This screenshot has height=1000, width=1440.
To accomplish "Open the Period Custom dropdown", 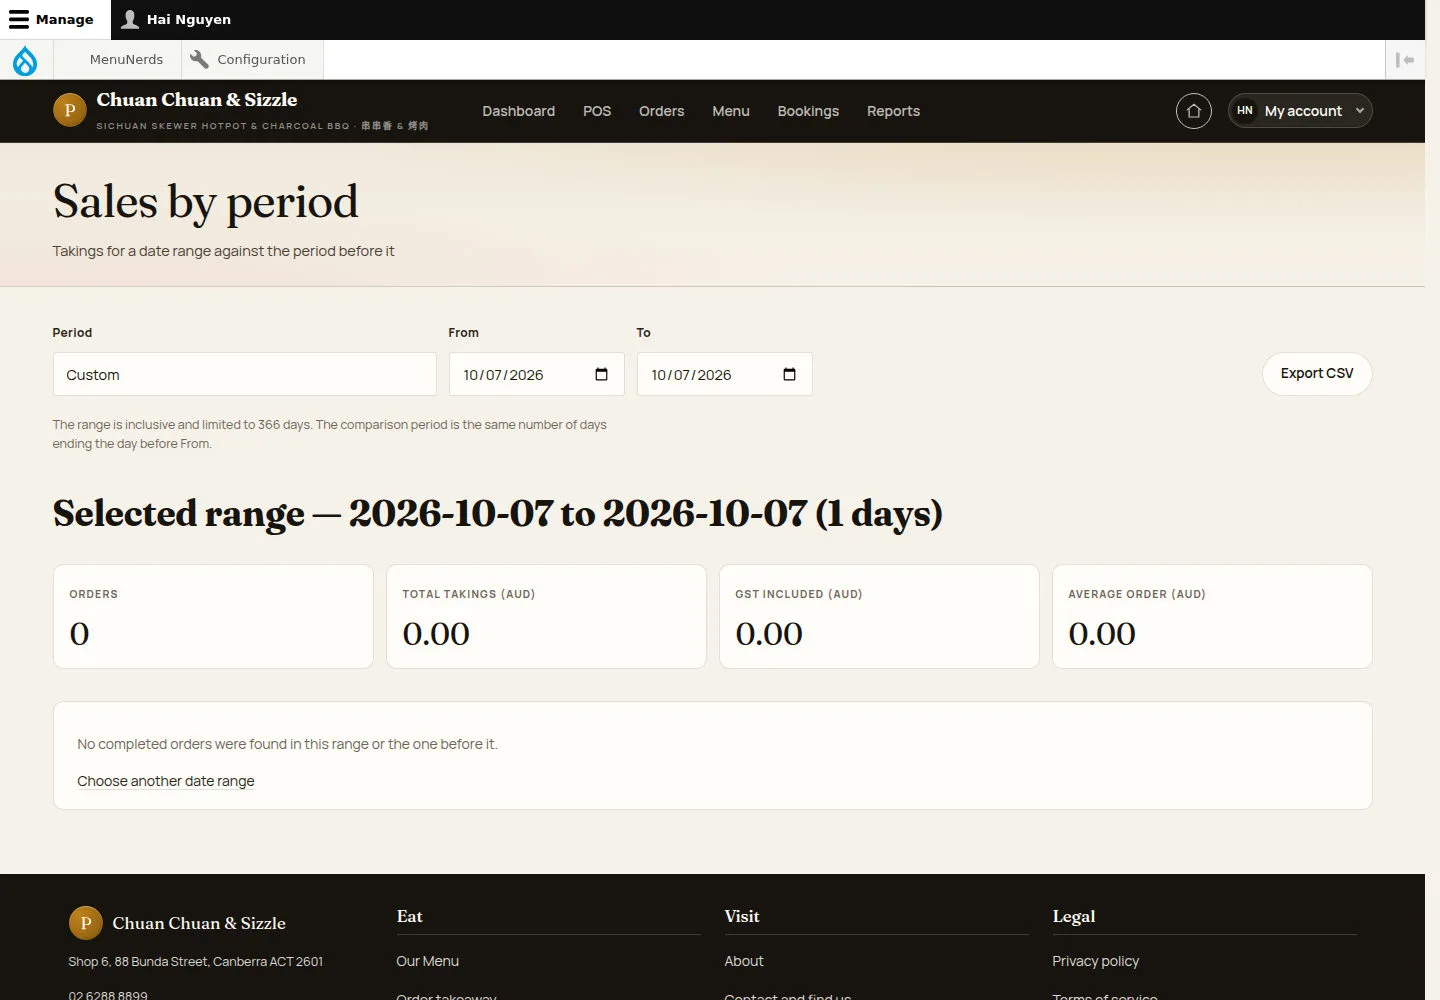I will click(x=245, y=374).
